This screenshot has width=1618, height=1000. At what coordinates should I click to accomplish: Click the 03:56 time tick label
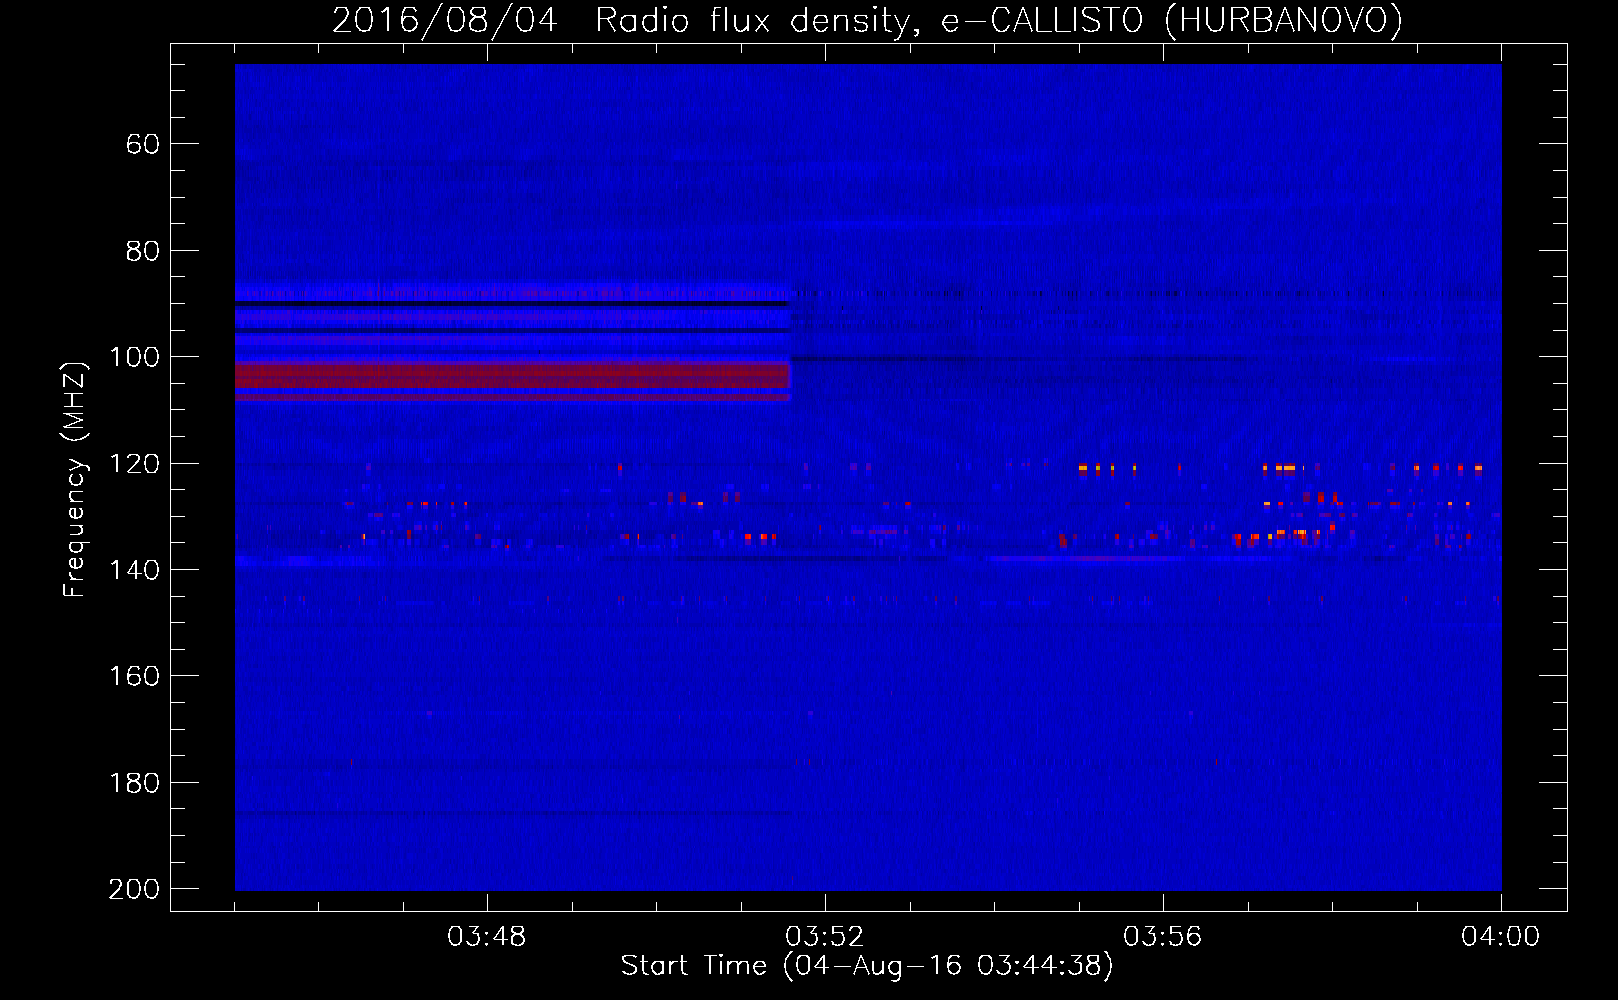(1163, 937)
